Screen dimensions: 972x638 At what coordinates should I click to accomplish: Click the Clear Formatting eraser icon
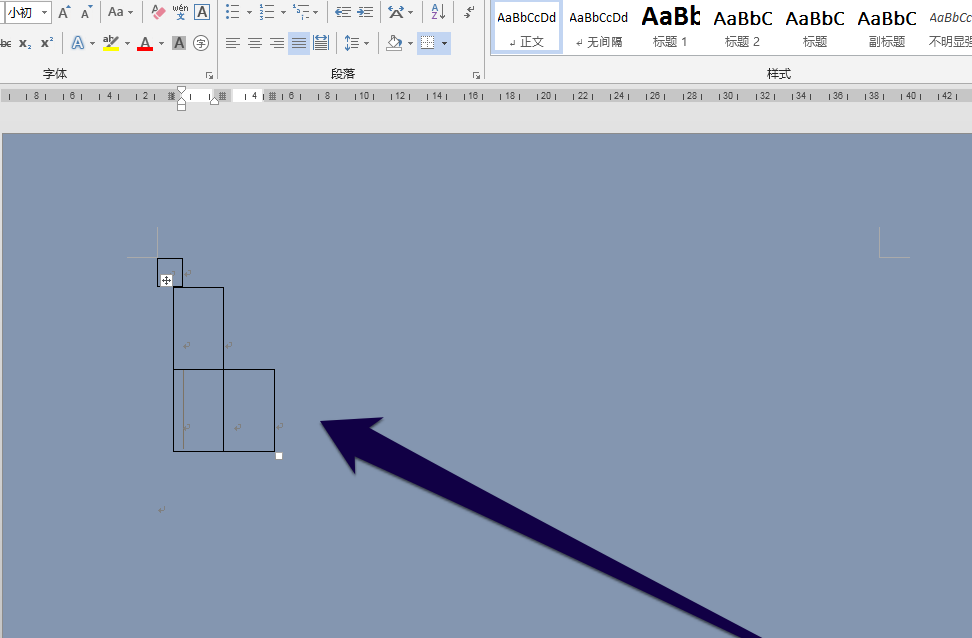pyautogui.click(x=158, y=12)
